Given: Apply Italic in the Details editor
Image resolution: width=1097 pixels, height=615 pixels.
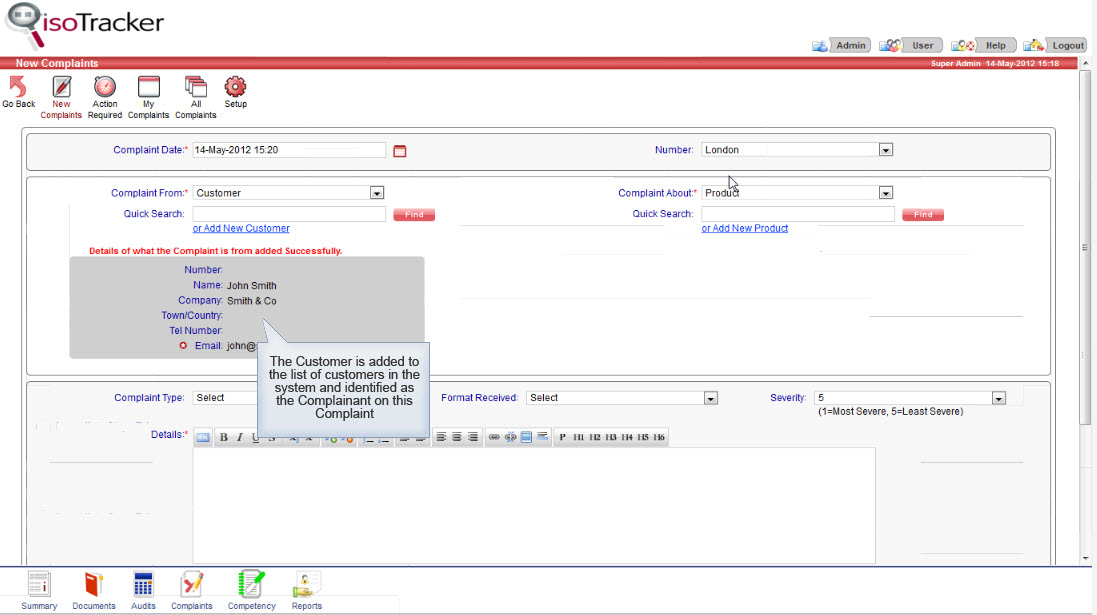Looking at the screenshot, I should (238, 437).
